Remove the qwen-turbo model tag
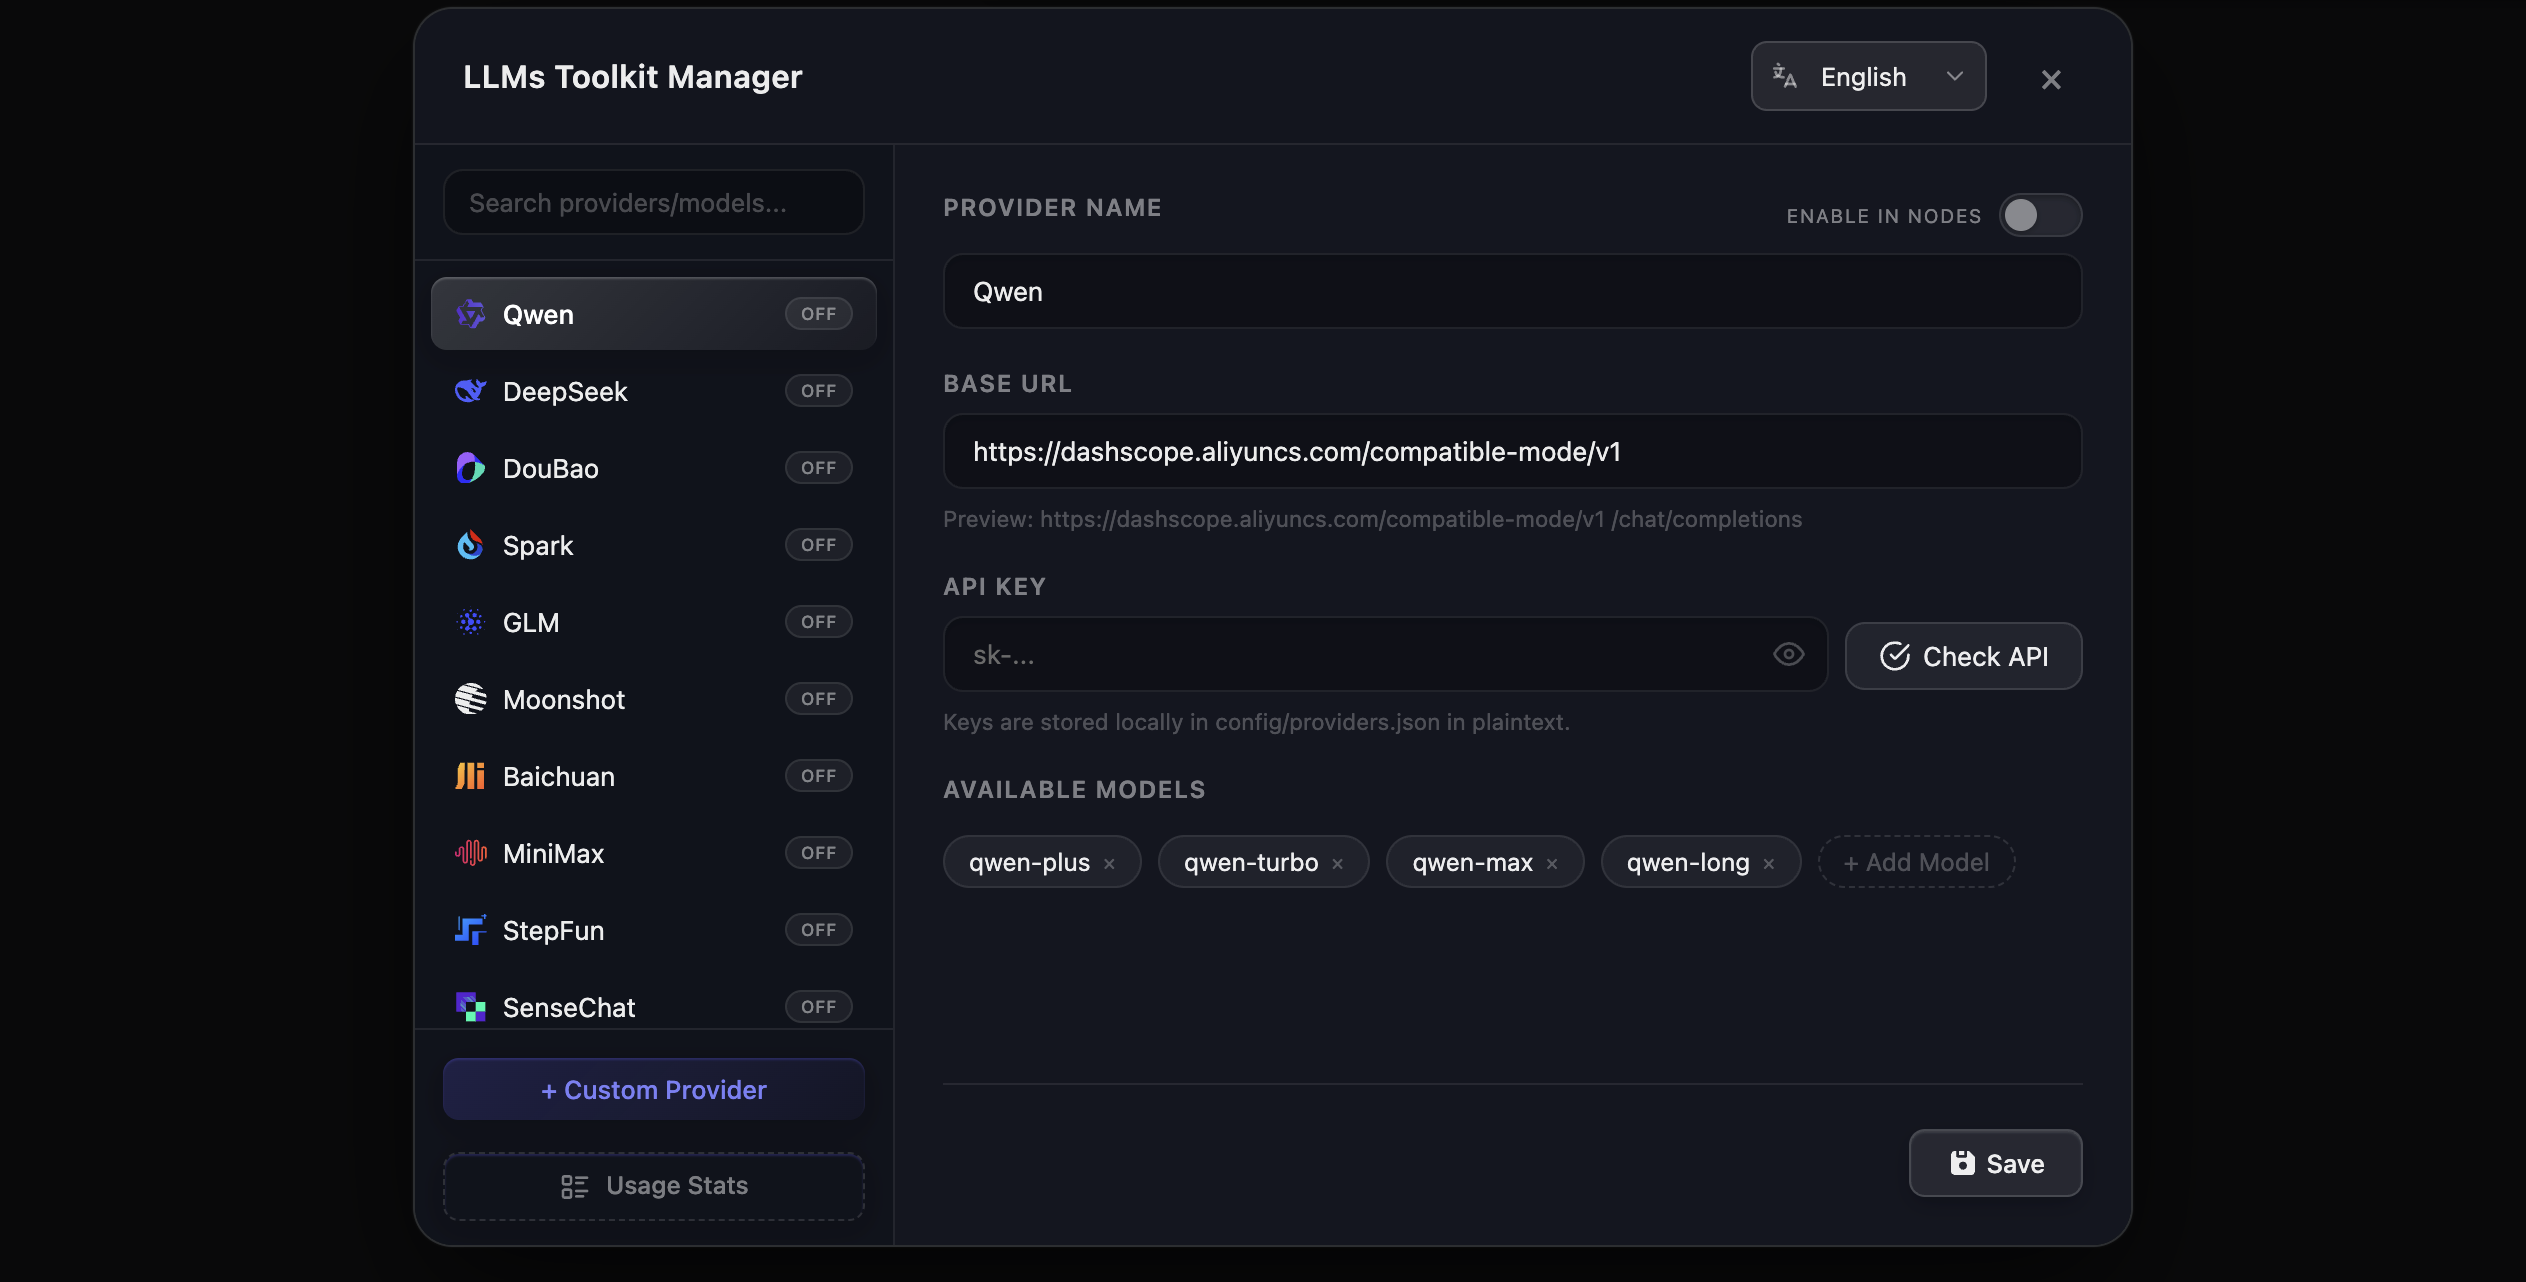Screen dimensions: 2526x1282 tap(1337, 864)
